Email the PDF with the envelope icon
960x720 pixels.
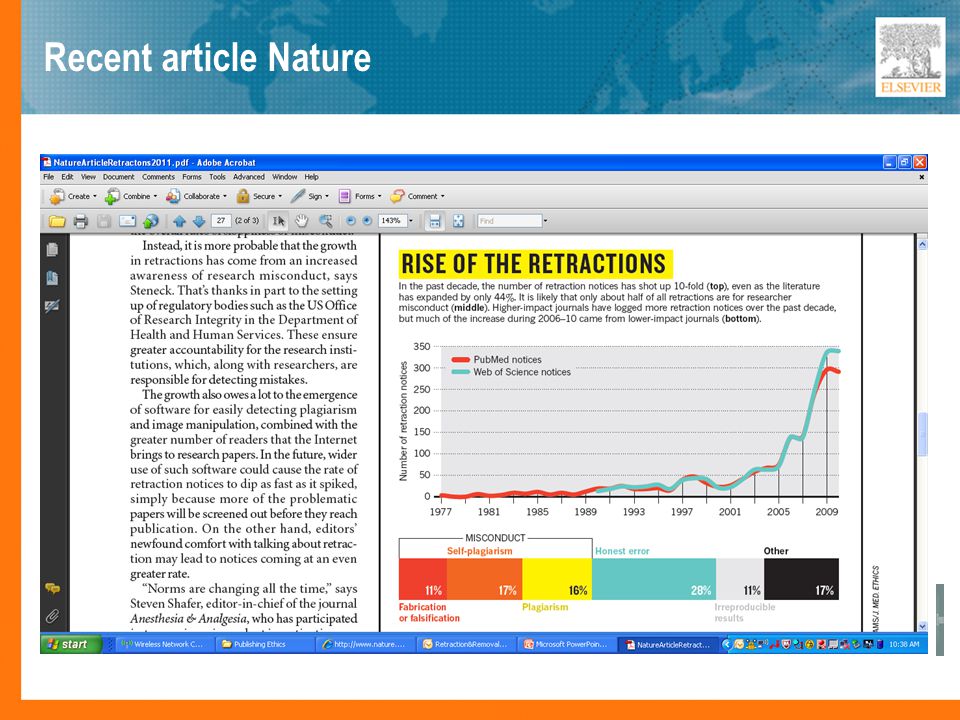click(127, 221)
